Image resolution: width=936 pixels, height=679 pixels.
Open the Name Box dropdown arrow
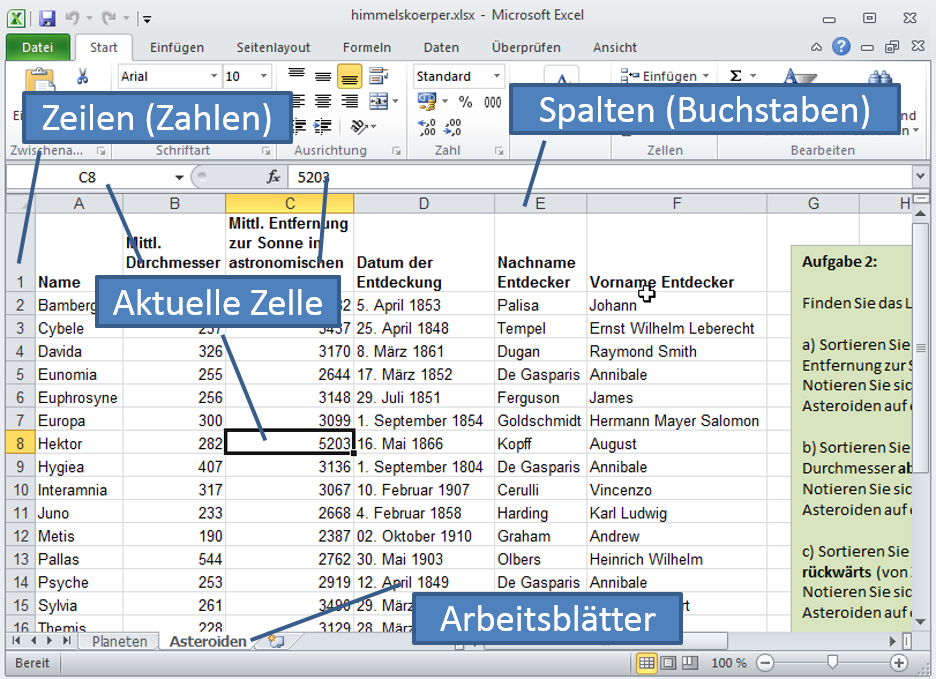point(179,178)
